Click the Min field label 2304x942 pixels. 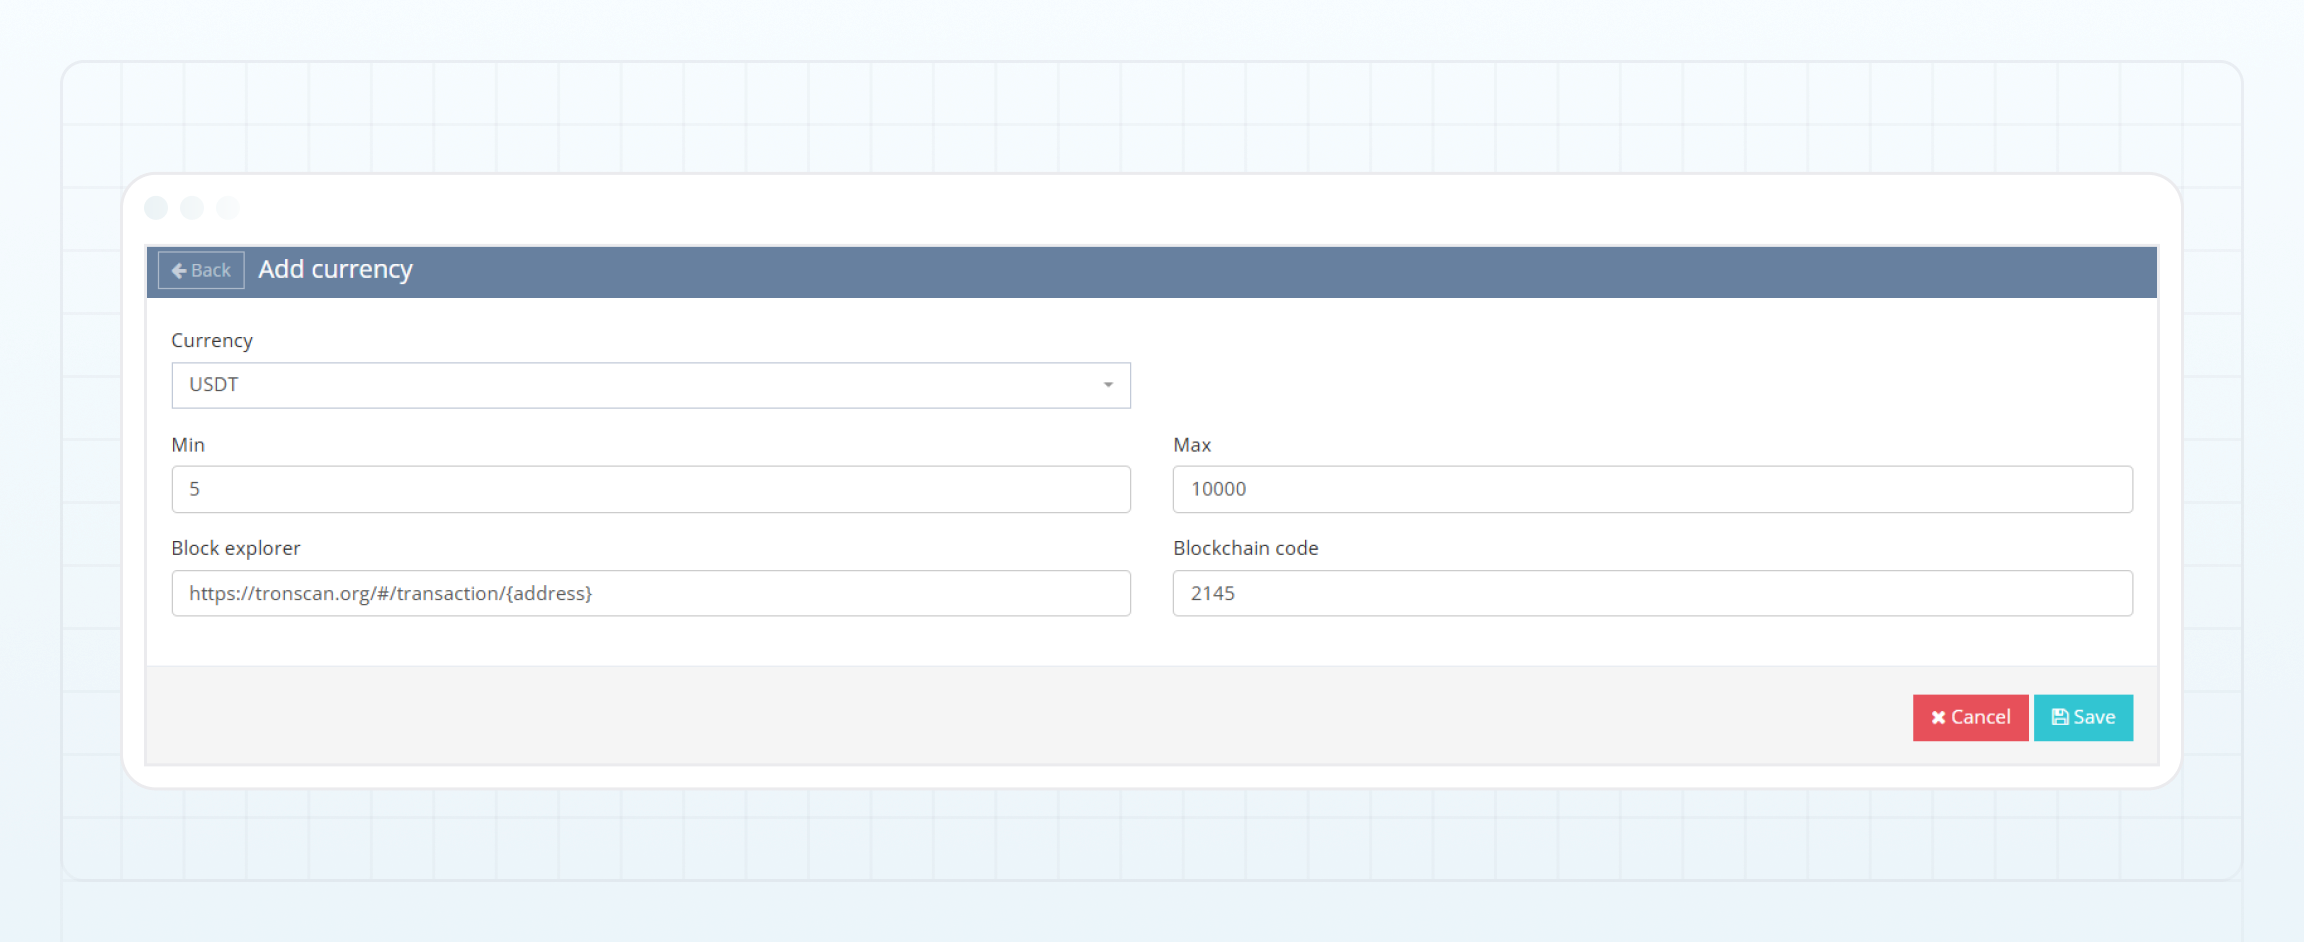point(188,445)
